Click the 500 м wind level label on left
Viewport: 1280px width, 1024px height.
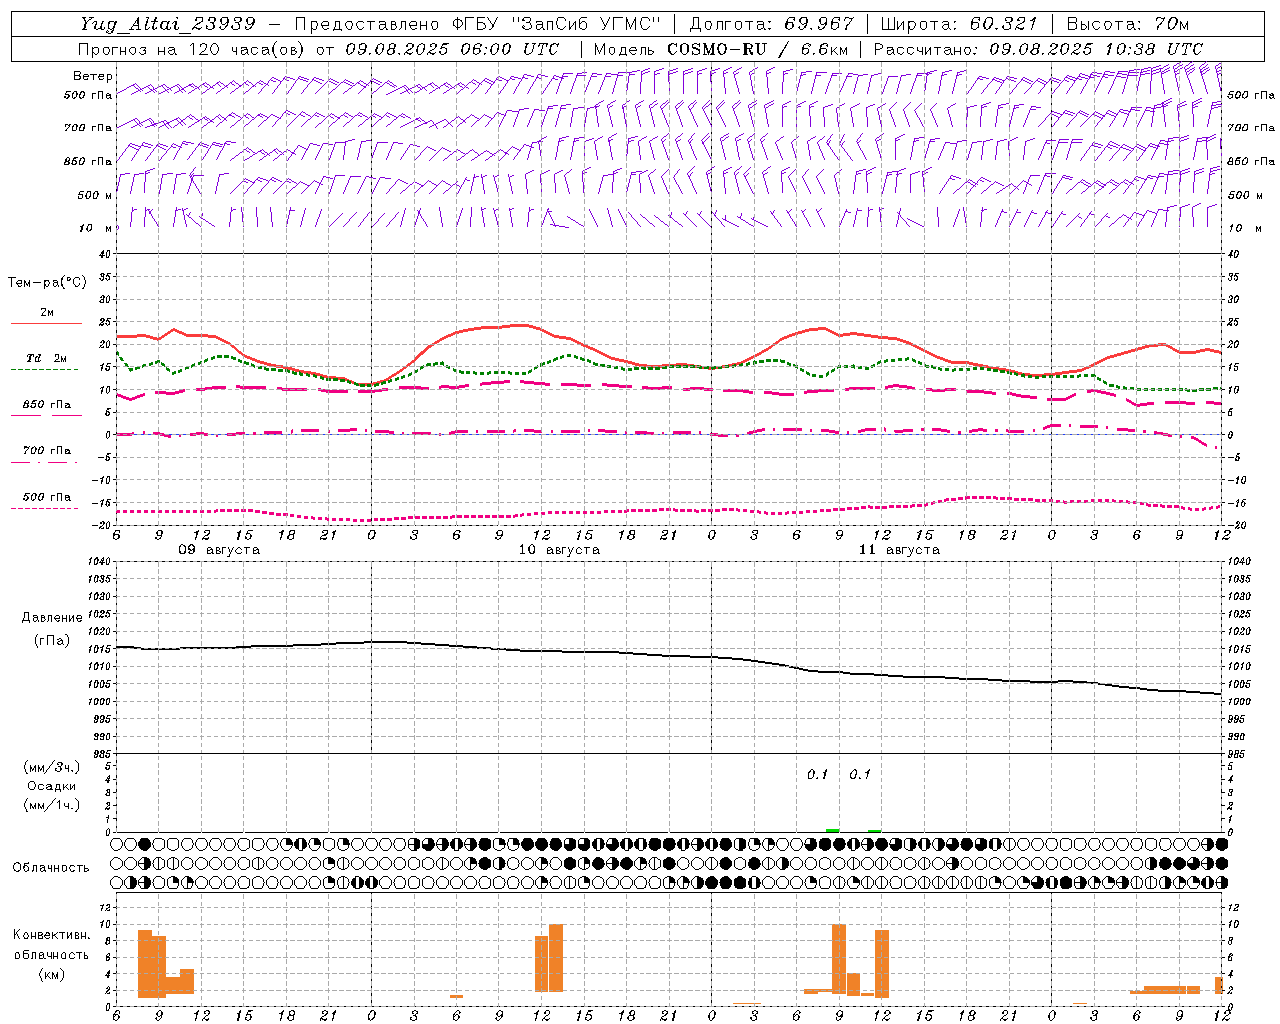95,195
